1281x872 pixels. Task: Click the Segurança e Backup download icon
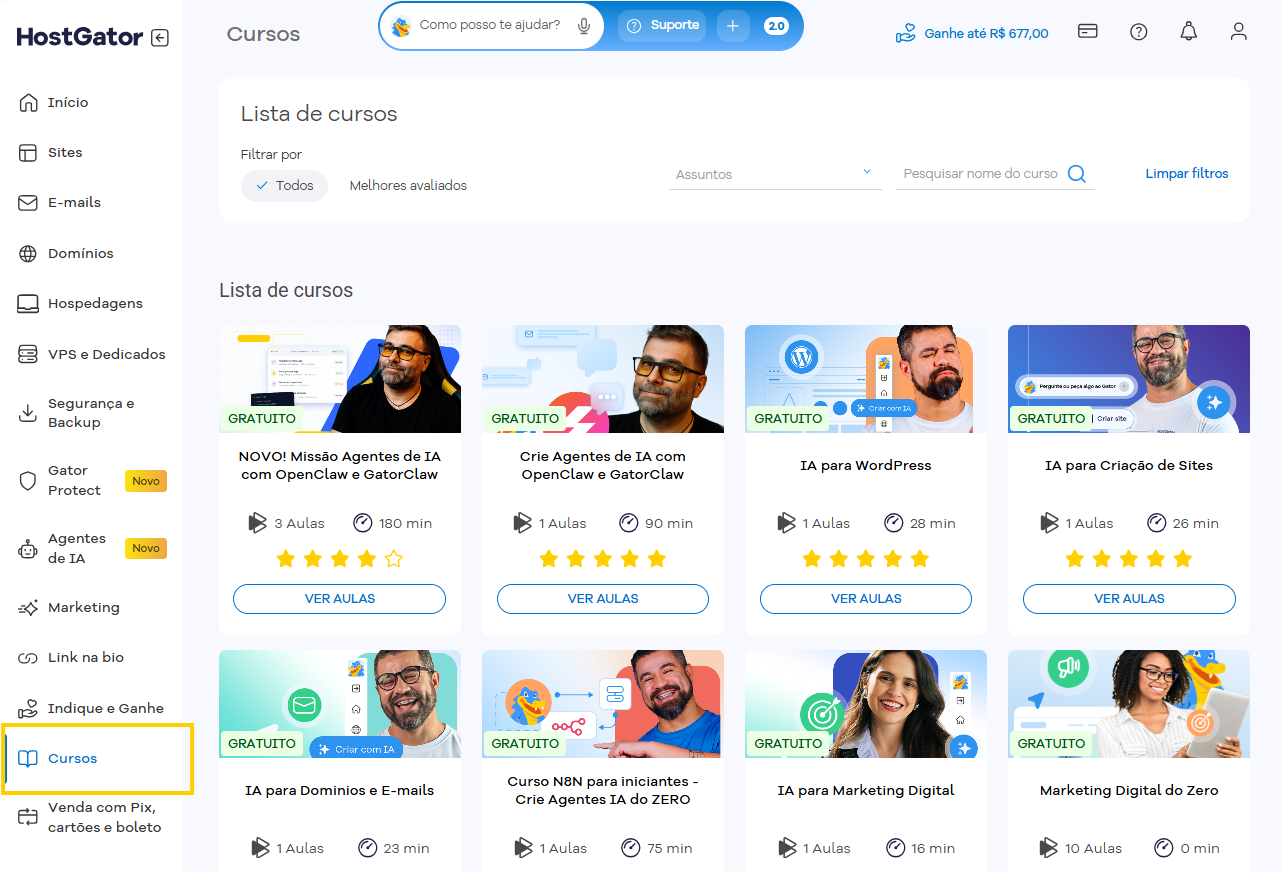(28, 413)
